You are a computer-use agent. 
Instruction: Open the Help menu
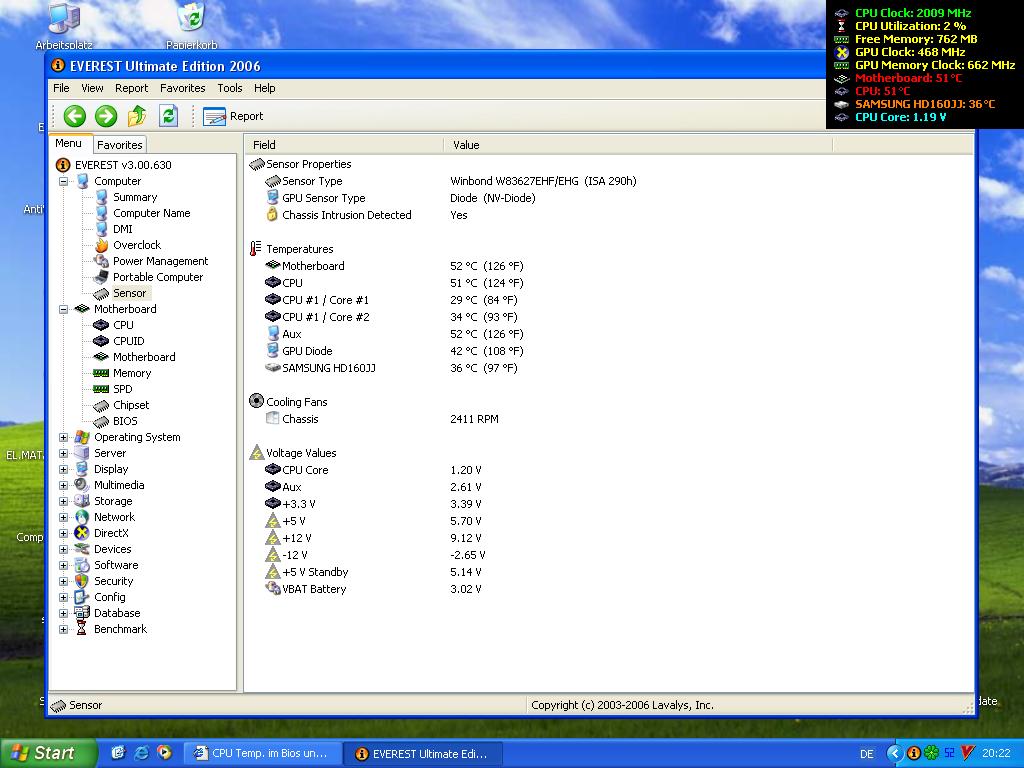coord(264,88)
